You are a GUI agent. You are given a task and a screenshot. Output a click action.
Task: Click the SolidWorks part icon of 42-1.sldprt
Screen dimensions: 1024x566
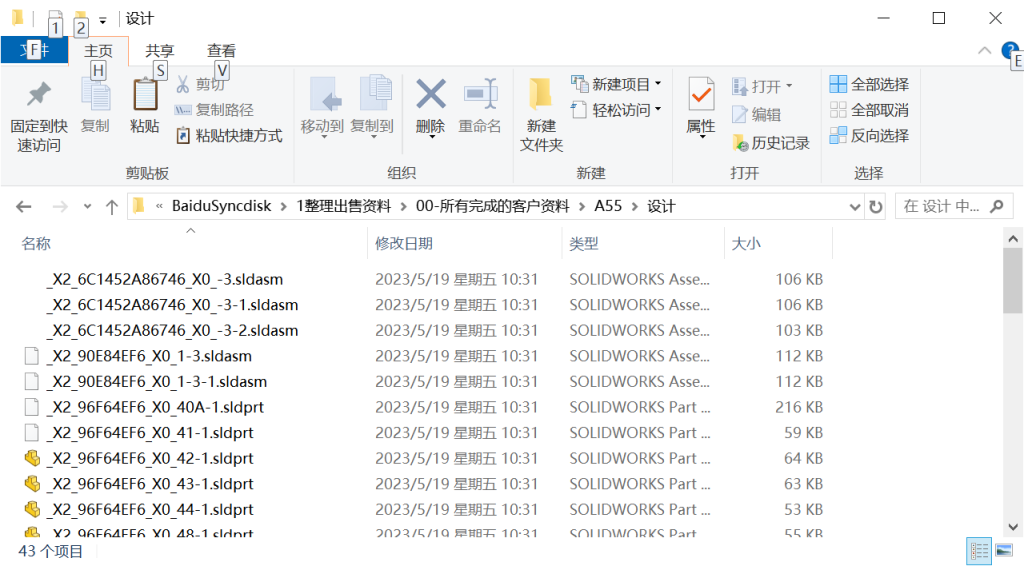coord(32,458)
